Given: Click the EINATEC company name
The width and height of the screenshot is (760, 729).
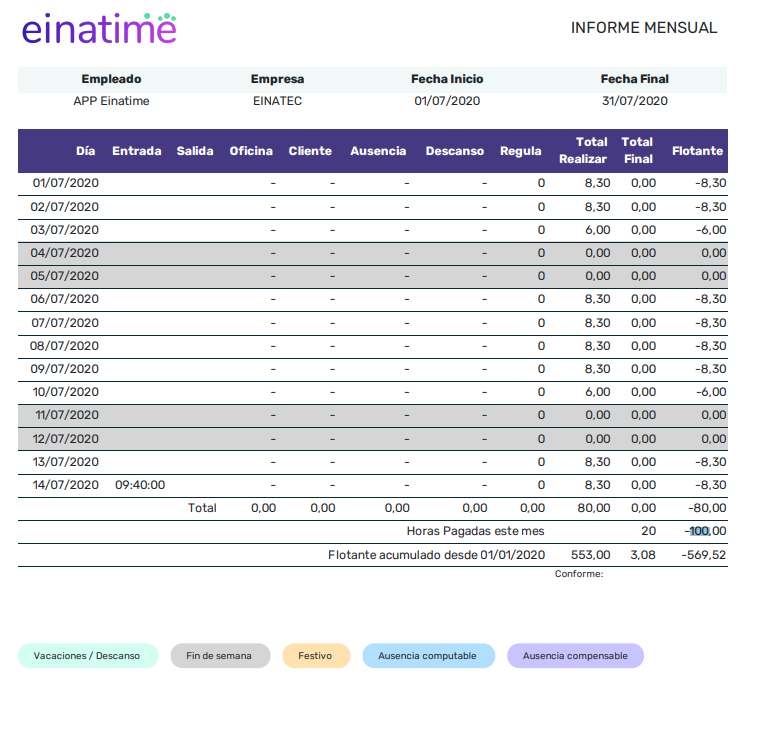Looking at the screenshot, I should (277, 101).
